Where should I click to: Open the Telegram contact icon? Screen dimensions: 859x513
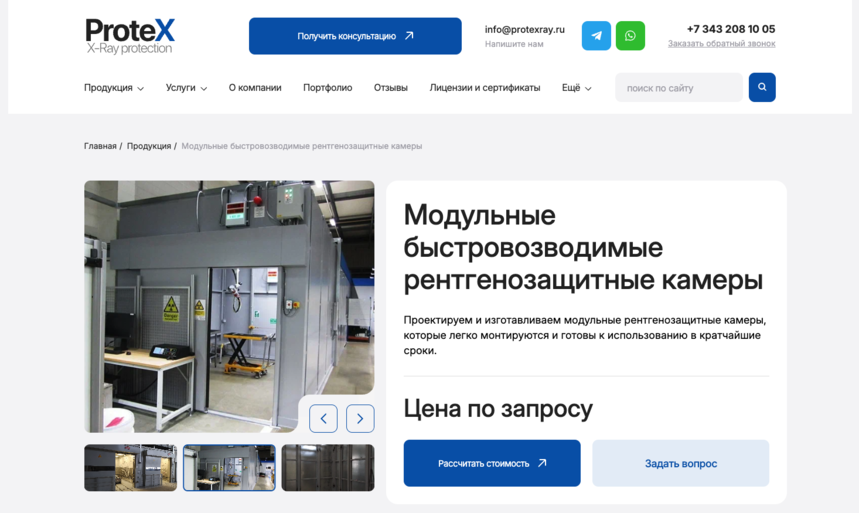[x=596, y=36]
